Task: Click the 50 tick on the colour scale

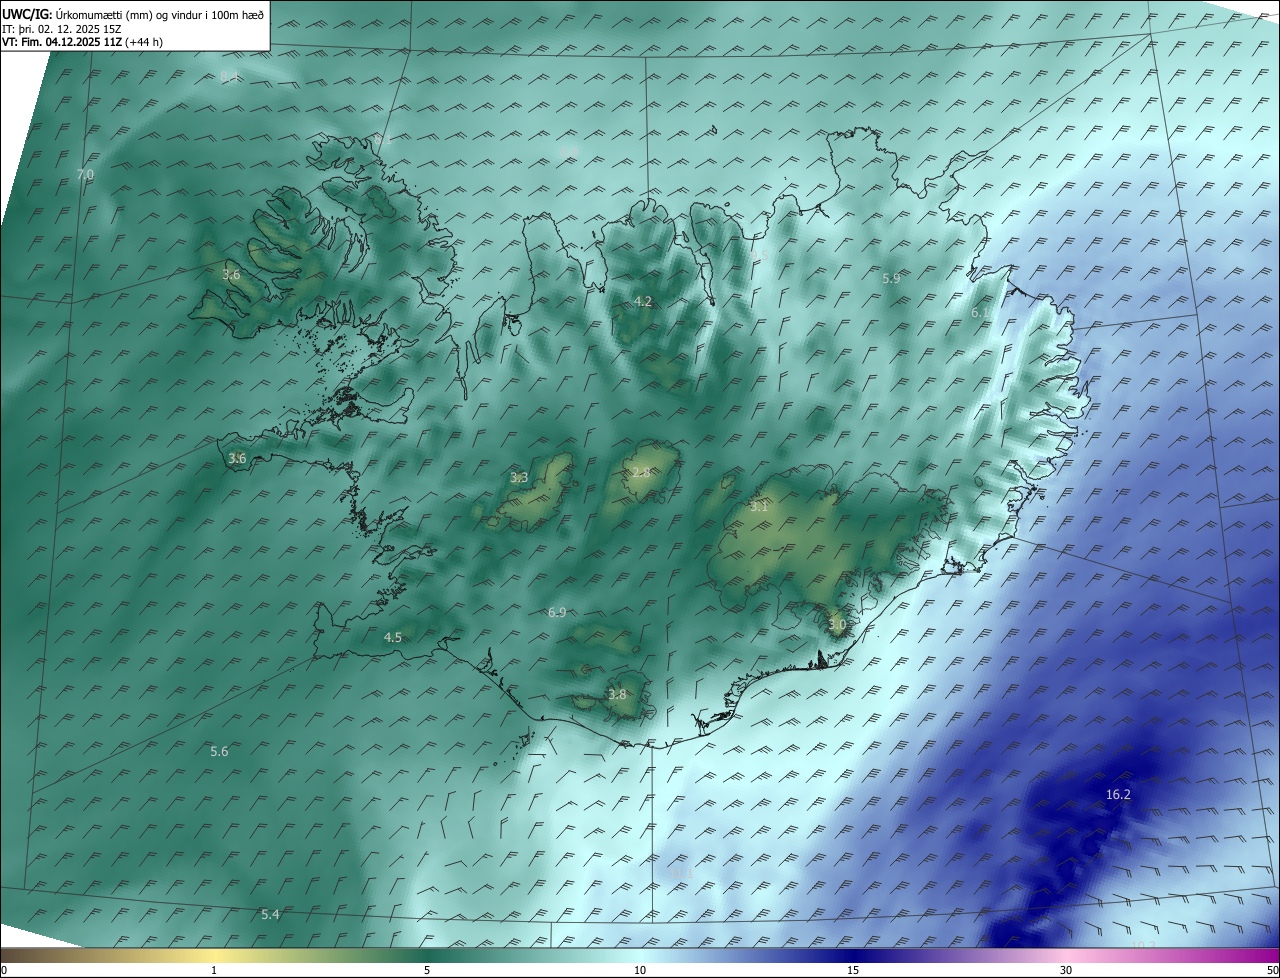Action: [1272, 971]
